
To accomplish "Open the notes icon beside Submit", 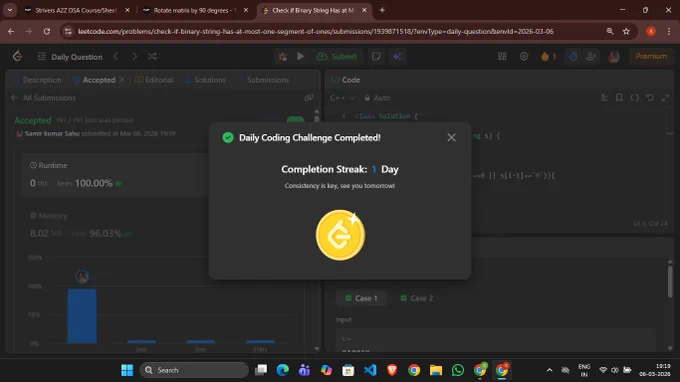I will [x=376, y=56].
